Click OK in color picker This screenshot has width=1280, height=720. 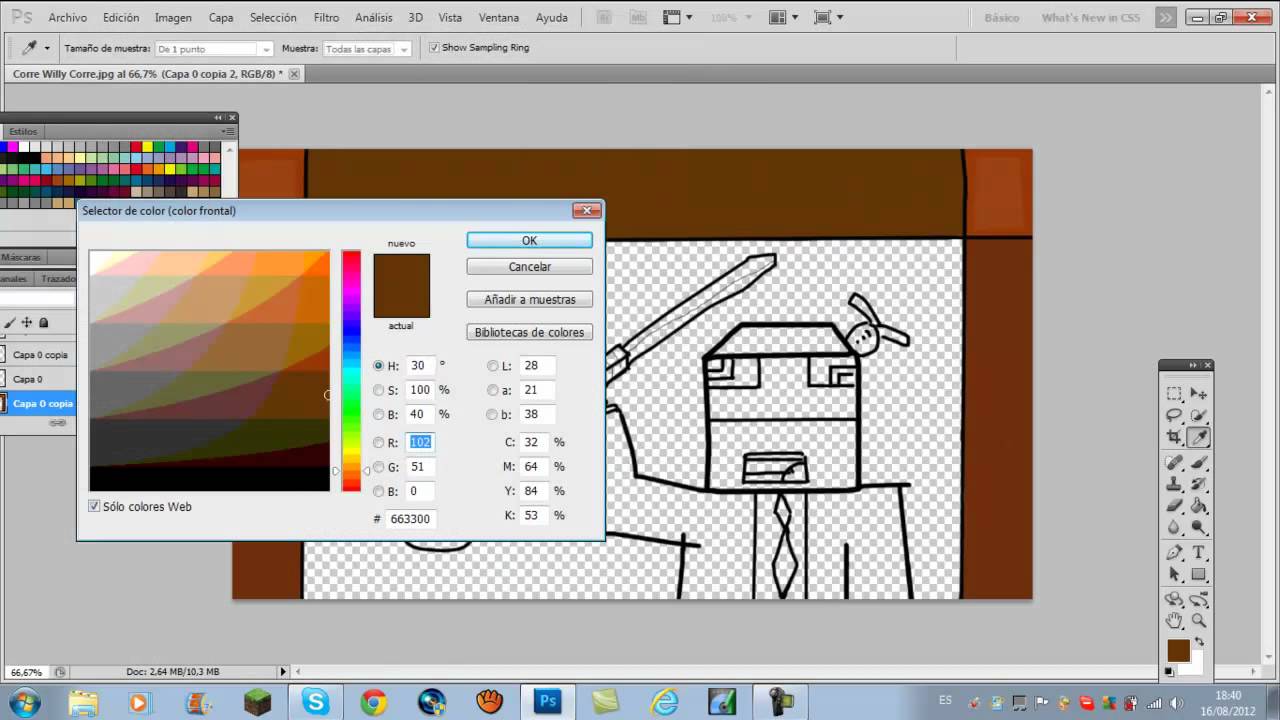pyautogui.click(x=529, y=240)
